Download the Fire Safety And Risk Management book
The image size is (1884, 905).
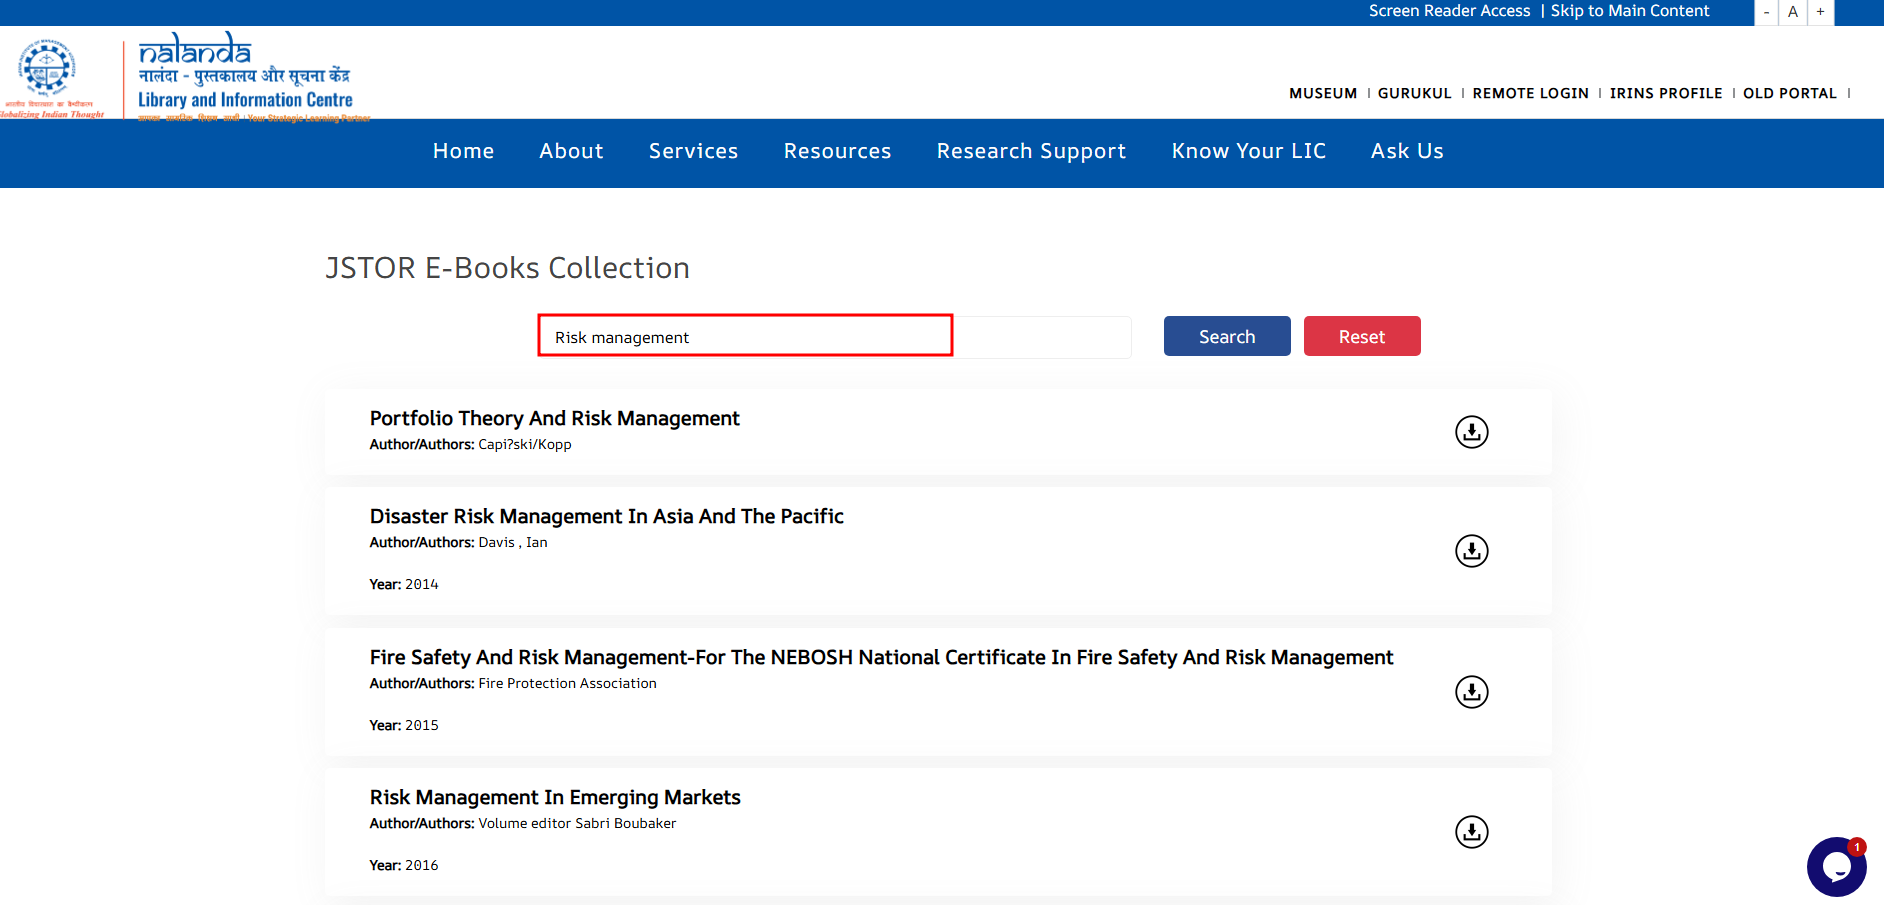(x=1471, y=692)
